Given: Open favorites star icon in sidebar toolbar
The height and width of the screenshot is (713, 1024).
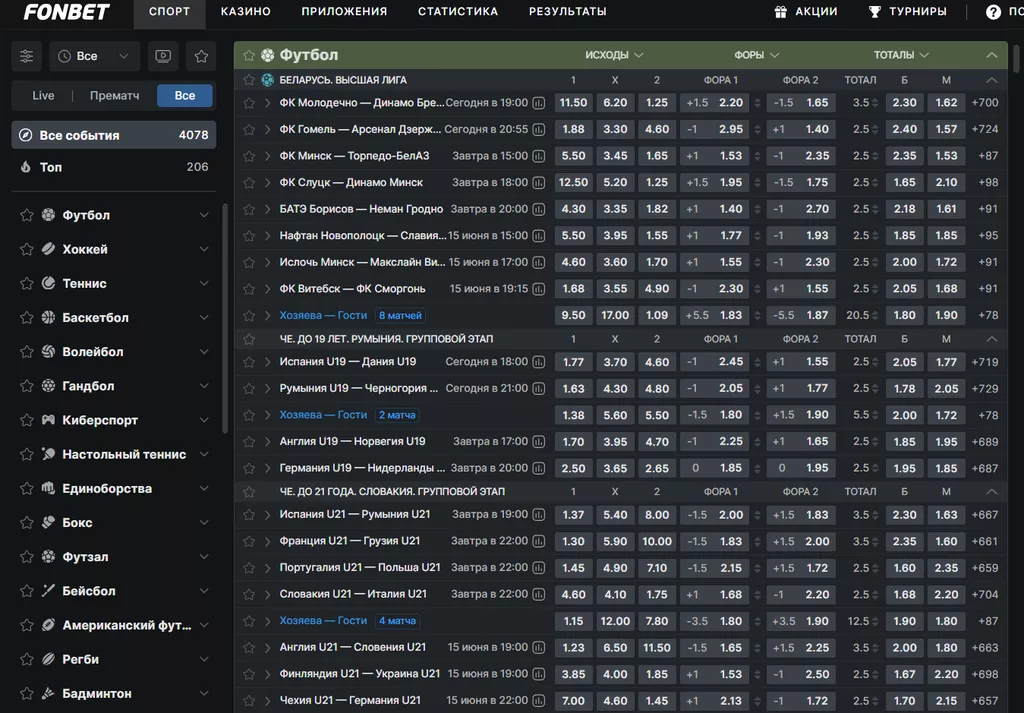Looking at the screenshot, I should coord(201,56).
